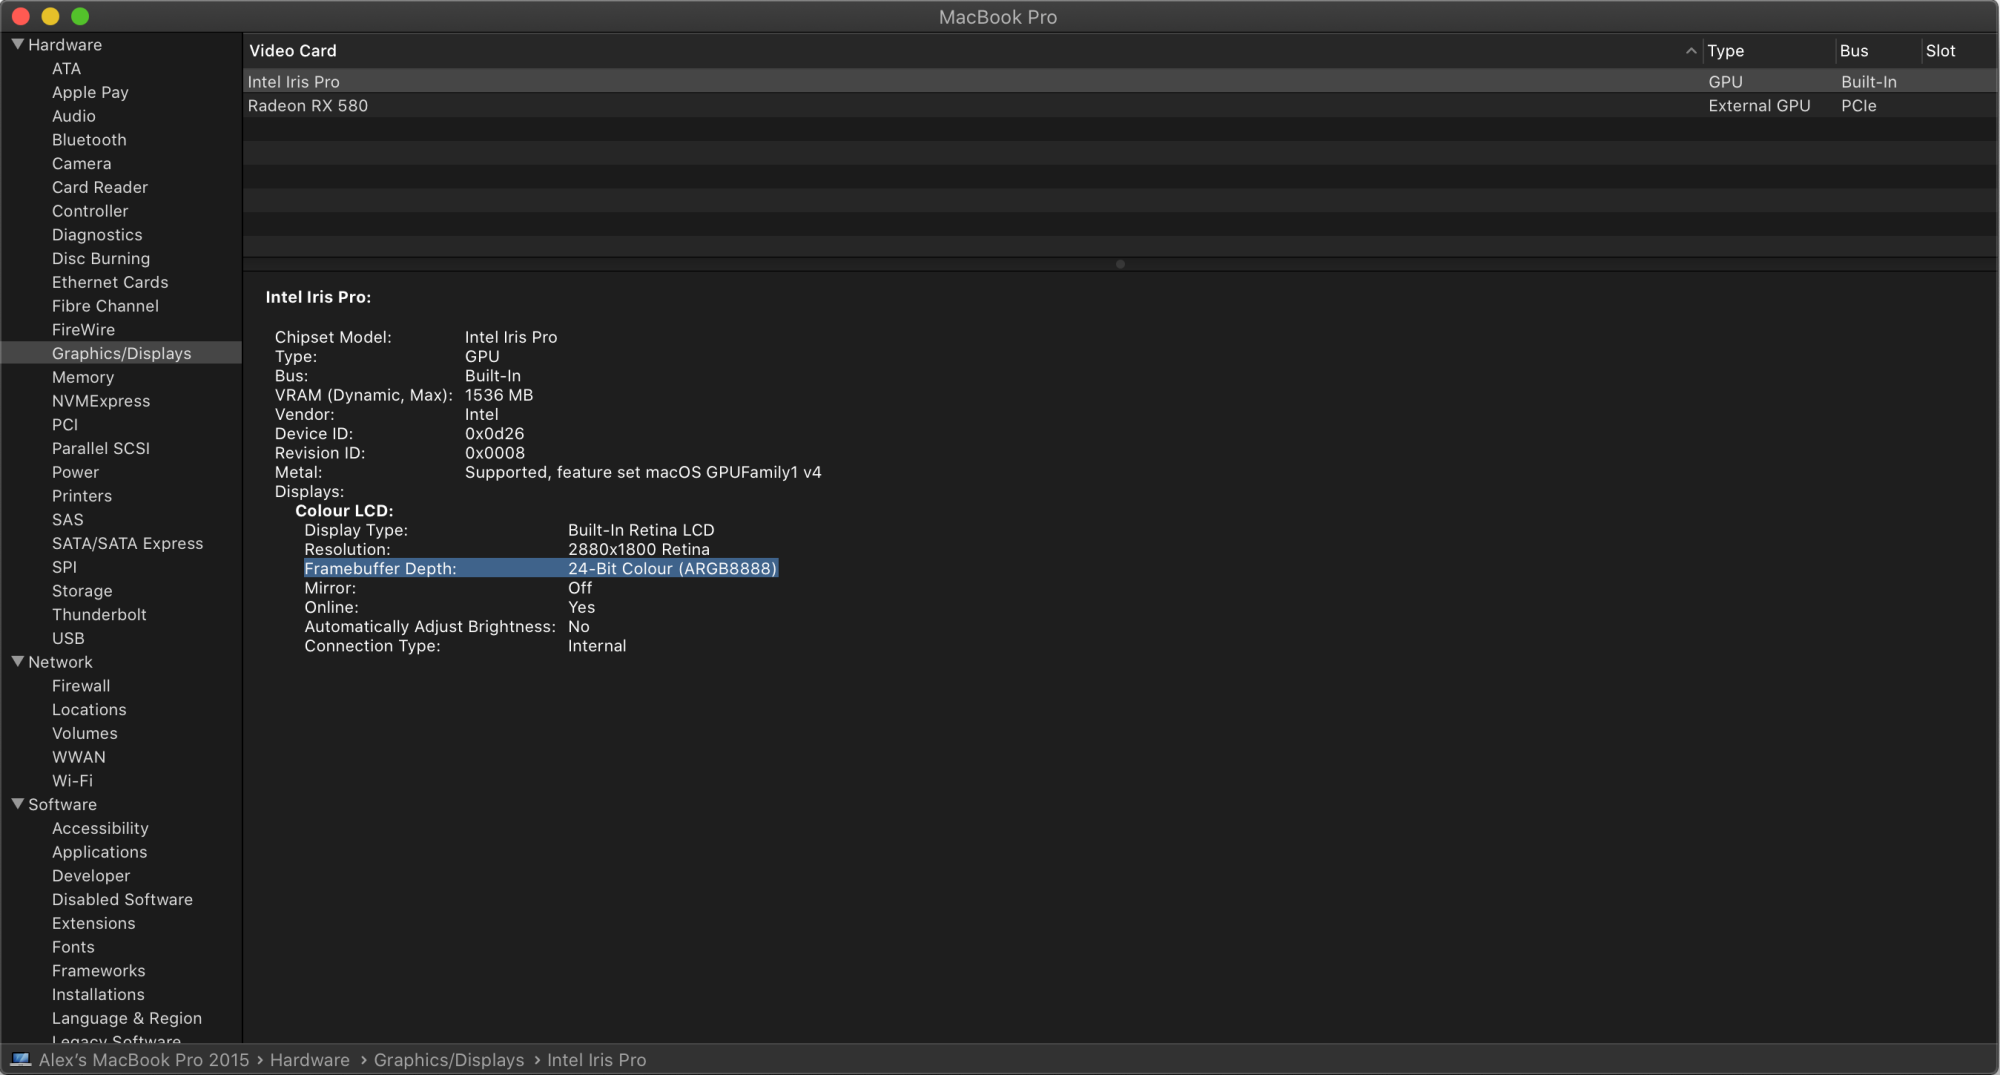2000x1075 pixels.
Task: Select Printers in the sidebar
Action: (x=82, y=496)
